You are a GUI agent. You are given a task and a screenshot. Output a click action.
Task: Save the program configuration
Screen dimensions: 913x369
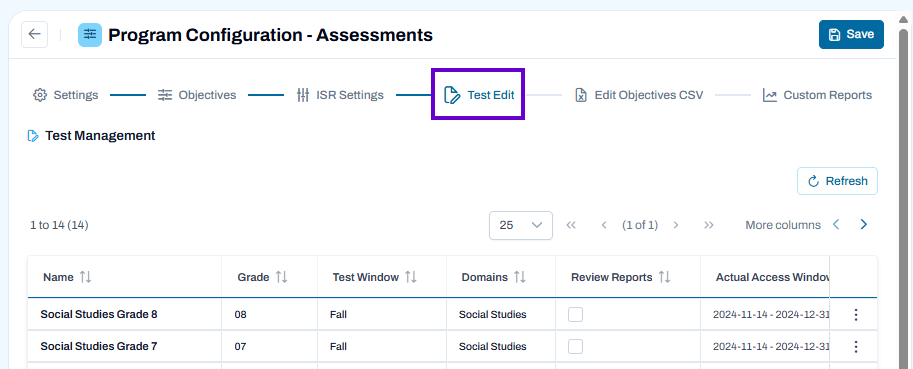[851, 34]
